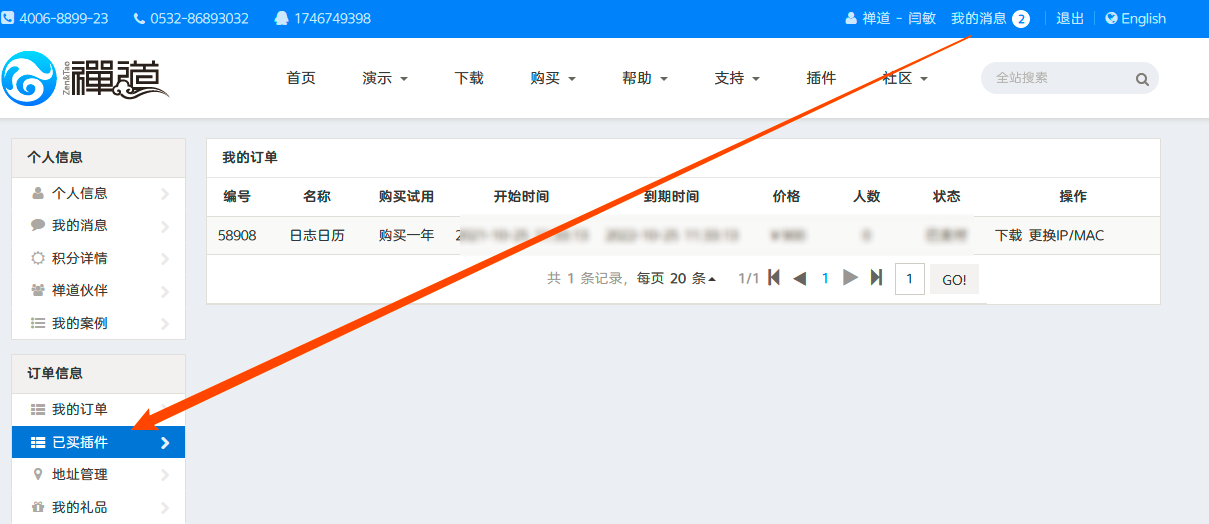Click the map pin icon beside 地址管理
Image resolution: width=1209 pixels, height=524 pixels.
coord(38,474)
